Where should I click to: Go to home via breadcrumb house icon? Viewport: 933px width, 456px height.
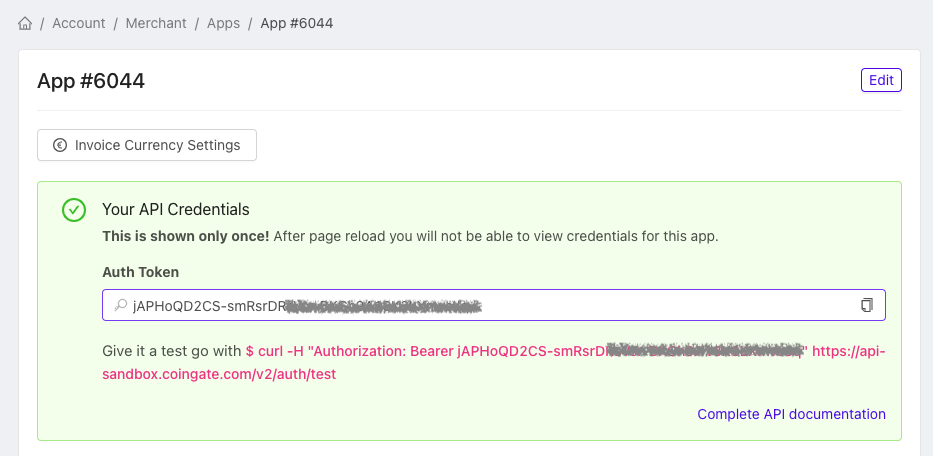[25, 23]
